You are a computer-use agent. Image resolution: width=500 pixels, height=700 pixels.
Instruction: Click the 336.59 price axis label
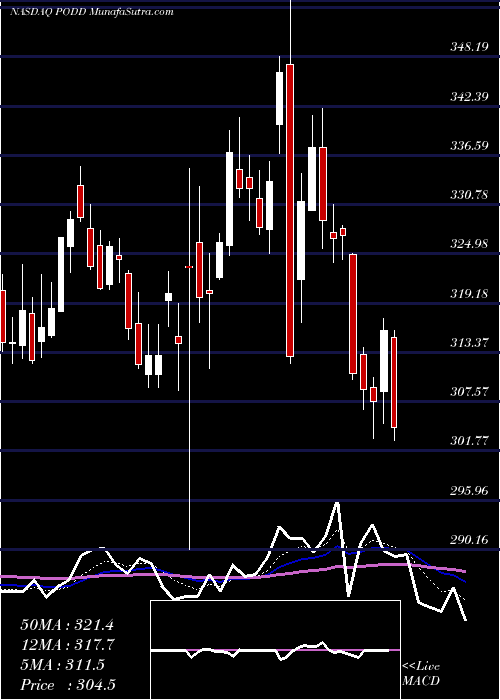pos(470,146)
